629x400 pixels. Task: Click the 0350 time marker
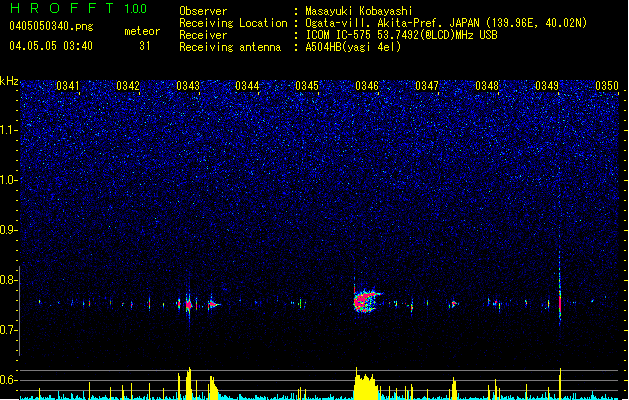[607, 85]
